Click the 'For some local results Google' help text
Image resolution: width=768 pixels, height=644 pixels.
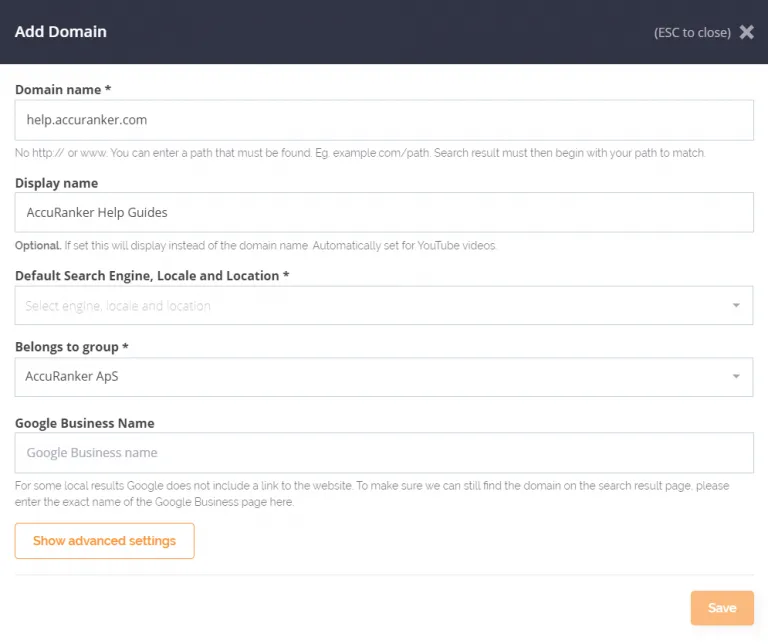(x=372, y=494)
